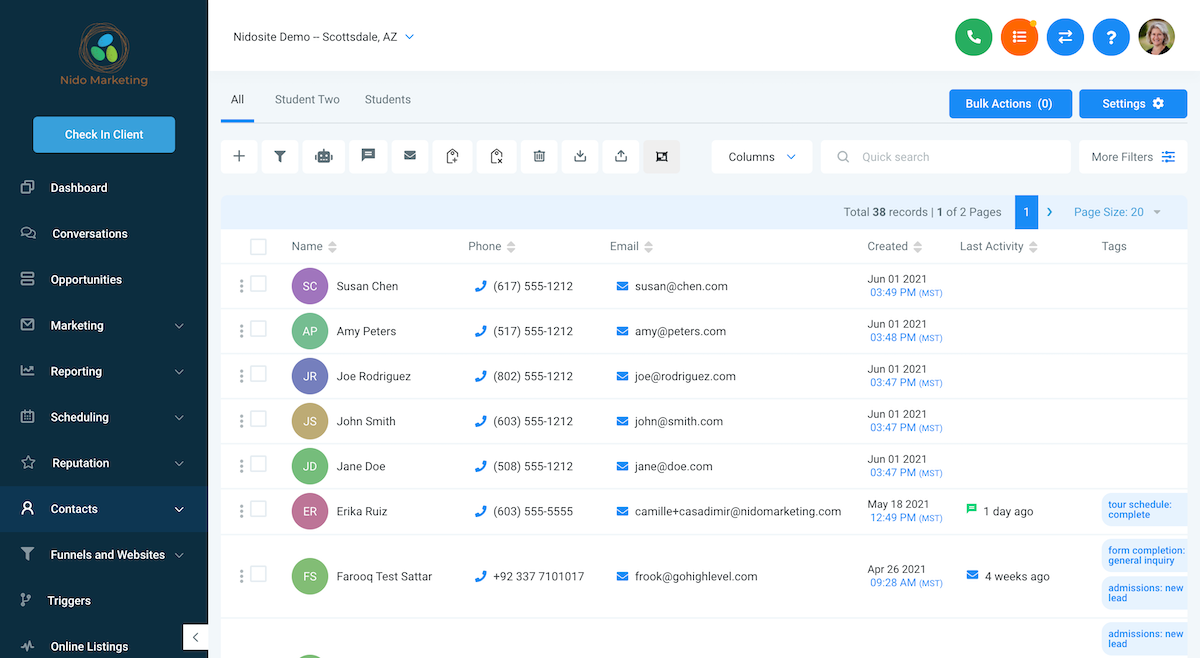Tick the checkbox for Susan Chen
Image resolution: width=1200 pixels, height=658 pixels.
(x=258, y=284)
